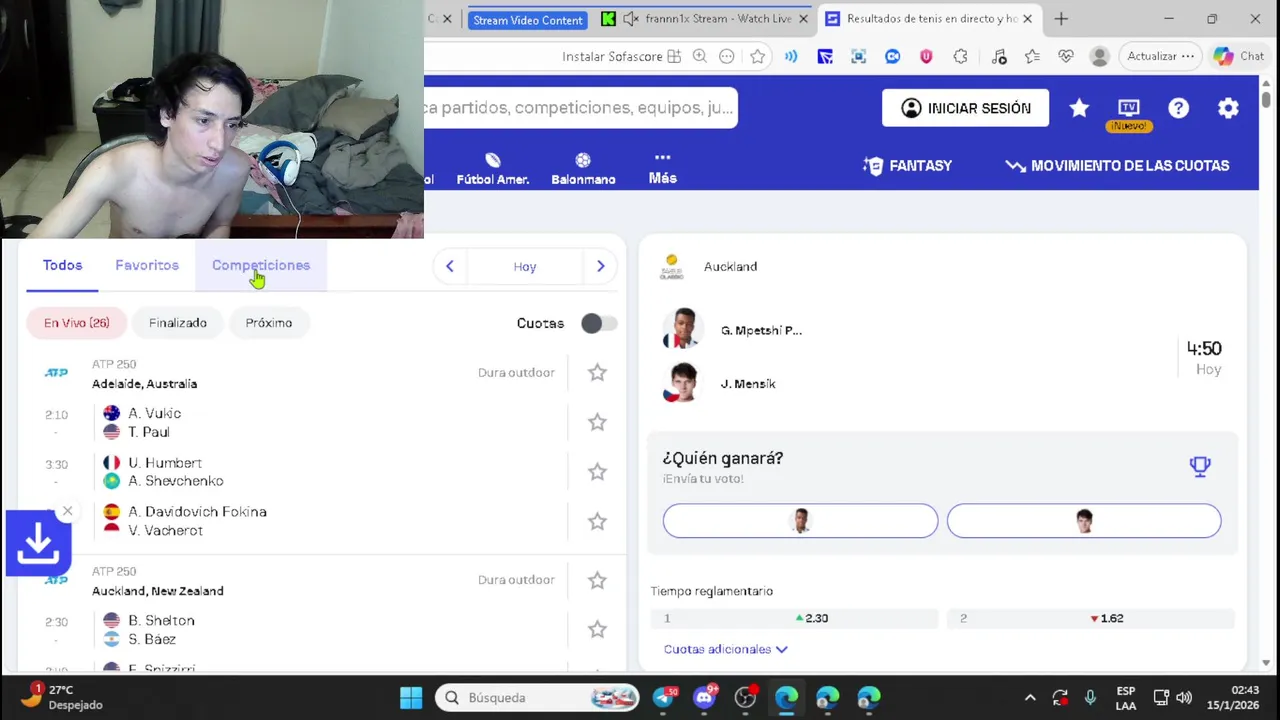Image resolution: width=1280 pixels, height=720 pixels.
Task: Open browser extensions puzzle icon
Action: [x=960, y=57]
